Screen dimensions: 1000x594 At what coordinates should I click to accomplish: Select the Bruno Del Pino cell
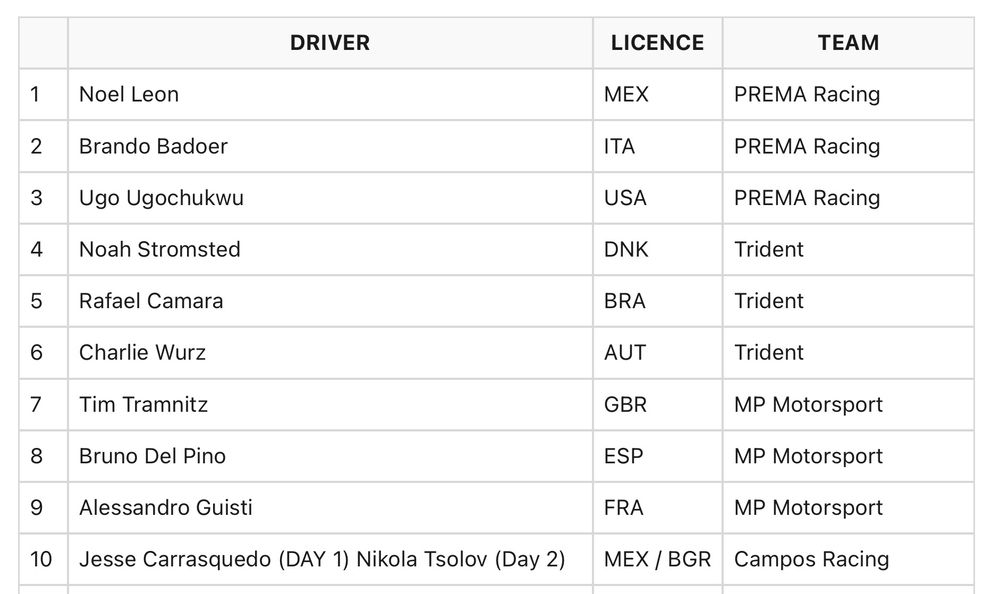coord(152,456)
